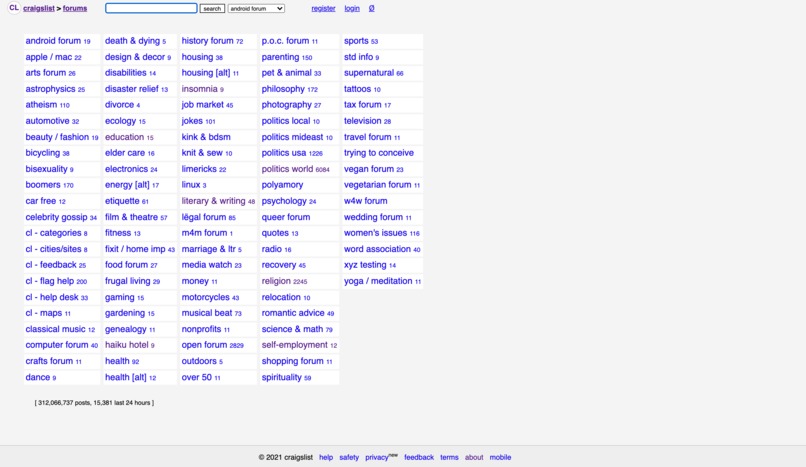The image size is (806, 467).
Task: Open the apple / mac forum
Action: pyautogui.click(x=49, y=57)
